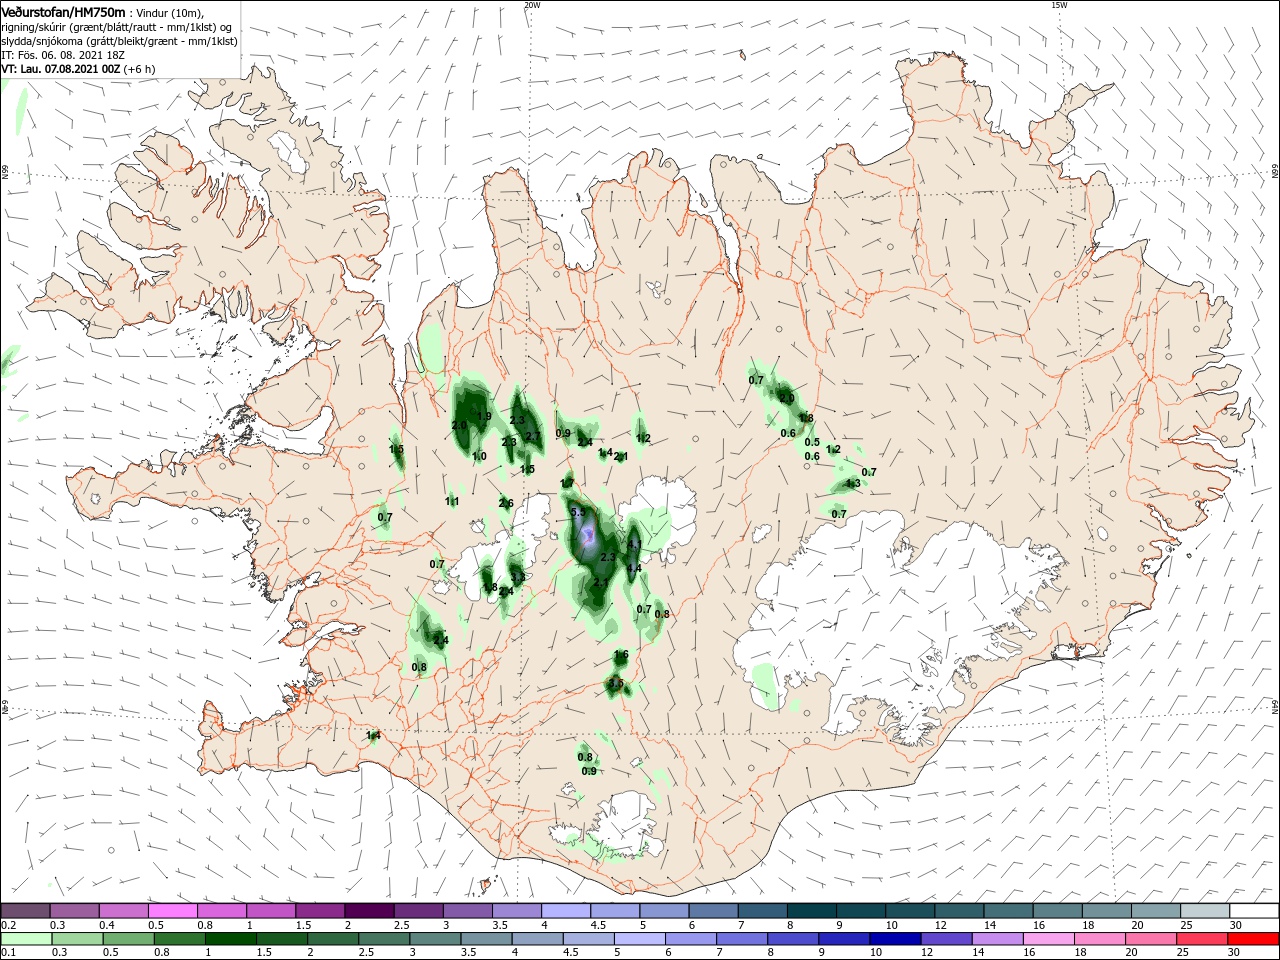Click the map title 'Veðurstofan/HM750m'
The width and height of the screenshot is (1280, 960).
[63, 11]
